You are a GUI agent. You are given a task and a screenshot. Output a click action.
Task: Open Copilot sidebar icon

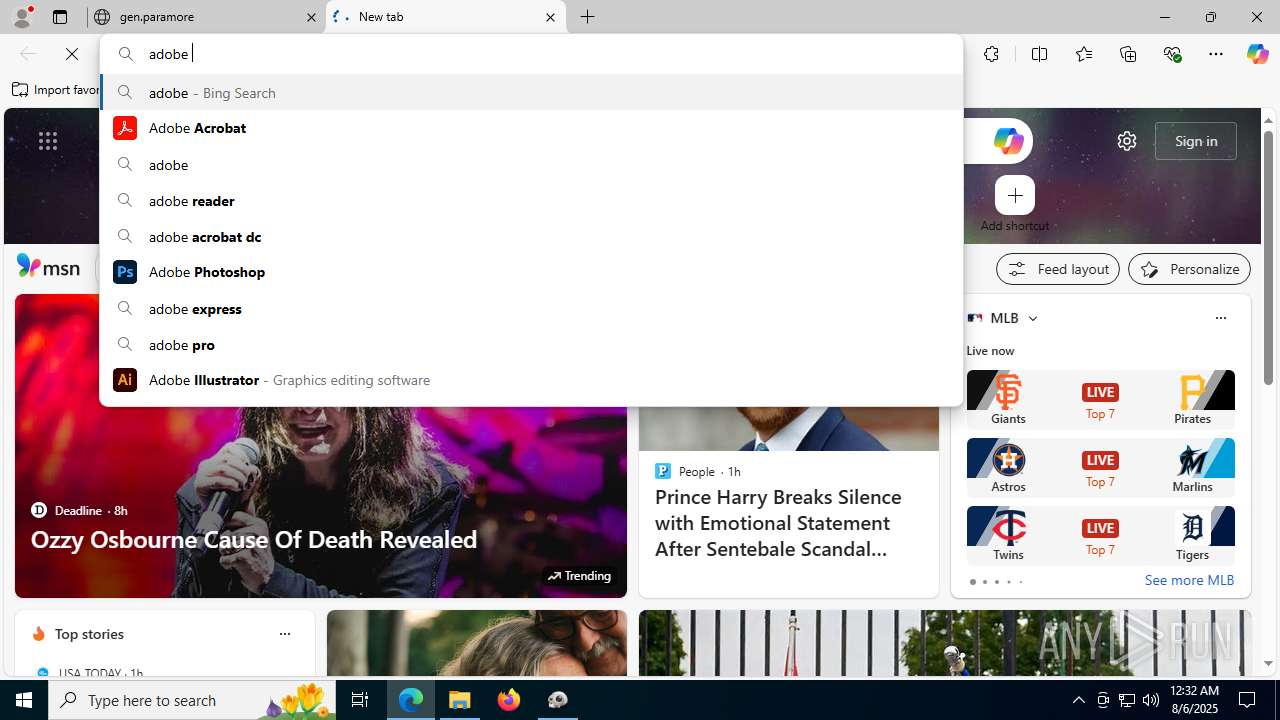point(1257,54)
